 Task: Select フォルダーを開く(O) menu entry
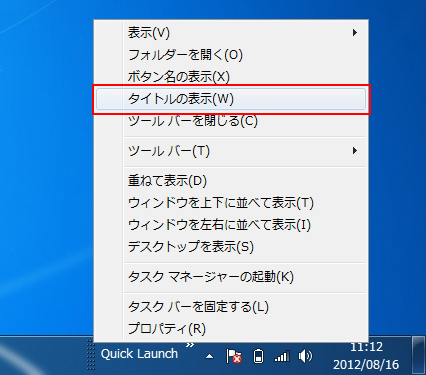[231, 55]
